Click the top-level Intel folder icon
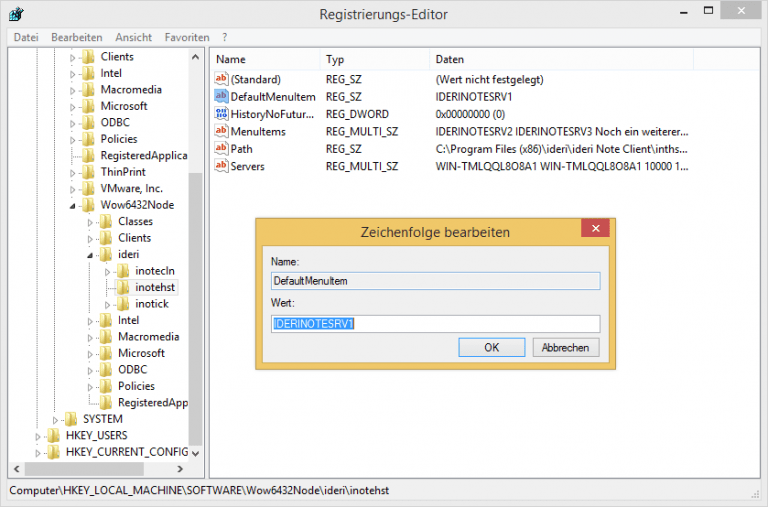The width and height of the screenshot is (768, 507). [x=88, y=73]
